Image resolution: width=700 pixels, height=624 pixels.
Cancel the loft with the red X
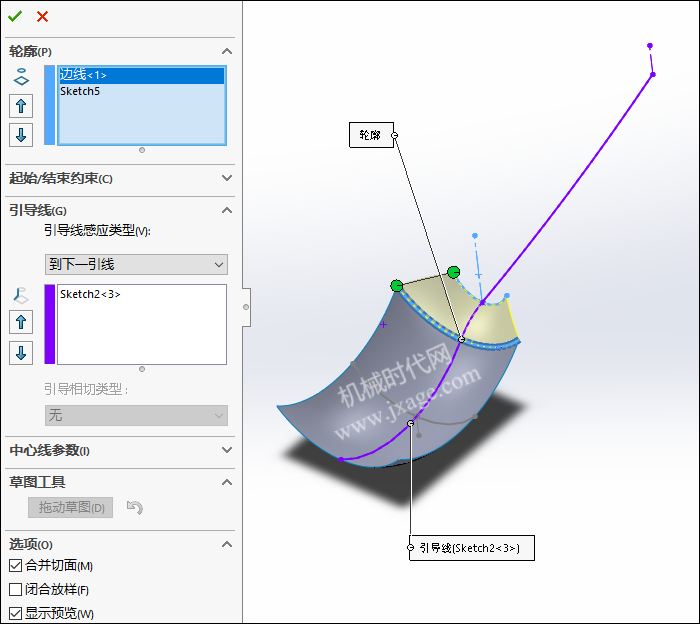point(42,17)
